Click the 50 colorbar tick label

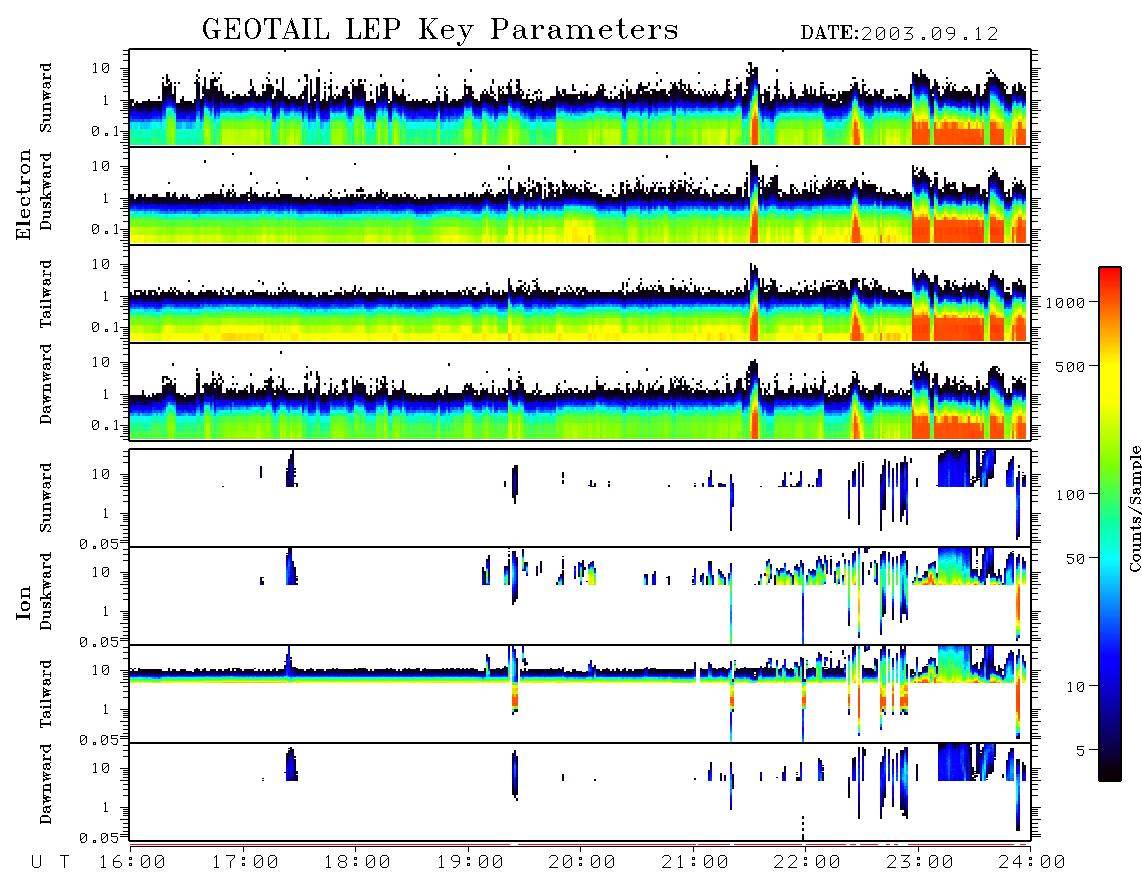(1075, 559)
